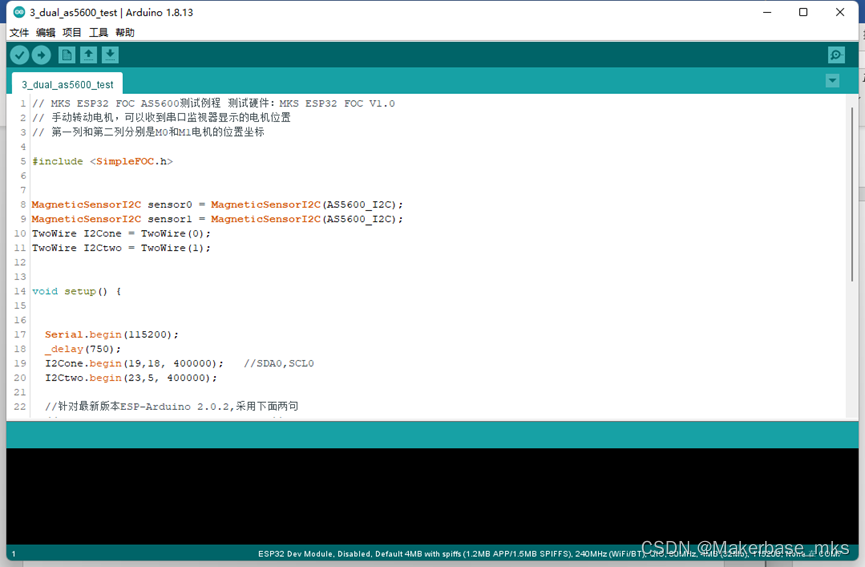Click the sensor0 declaration on line 8
This screenshot has height=567, width=865.
tap(217, 205)
